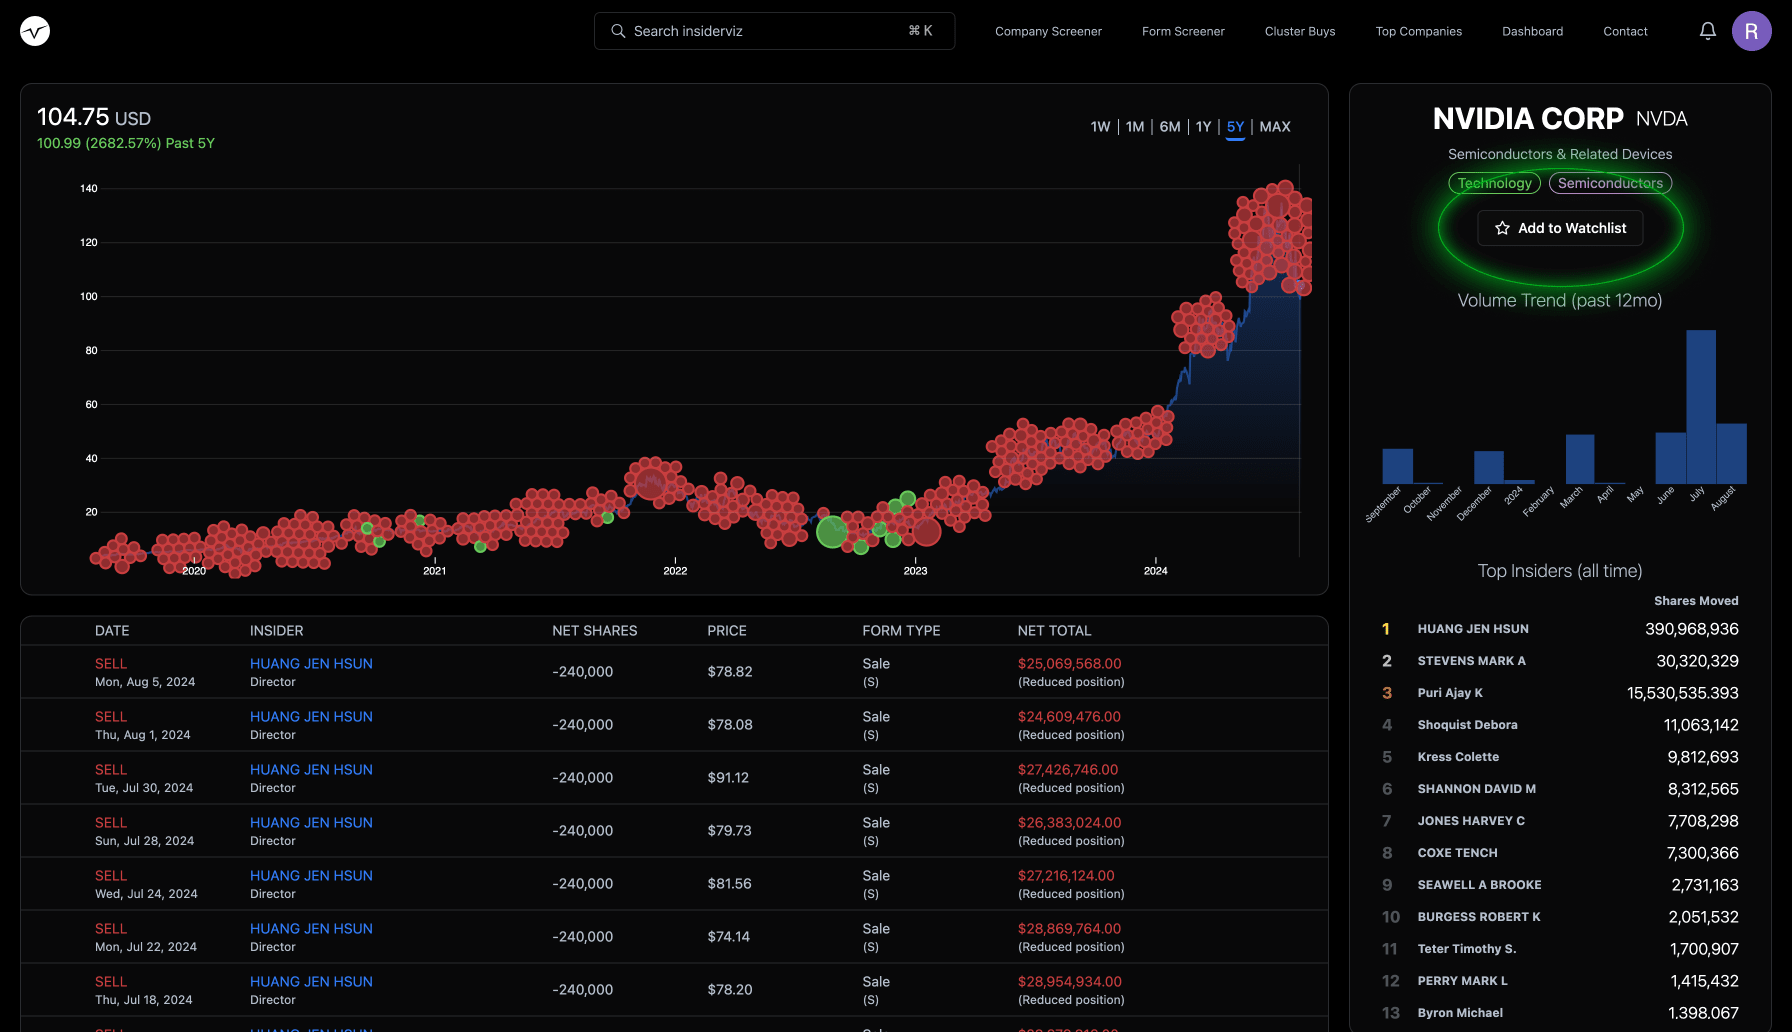Click the Semiconductors tag
The image size is (1792, 1032).
(x=1610, y=183)
